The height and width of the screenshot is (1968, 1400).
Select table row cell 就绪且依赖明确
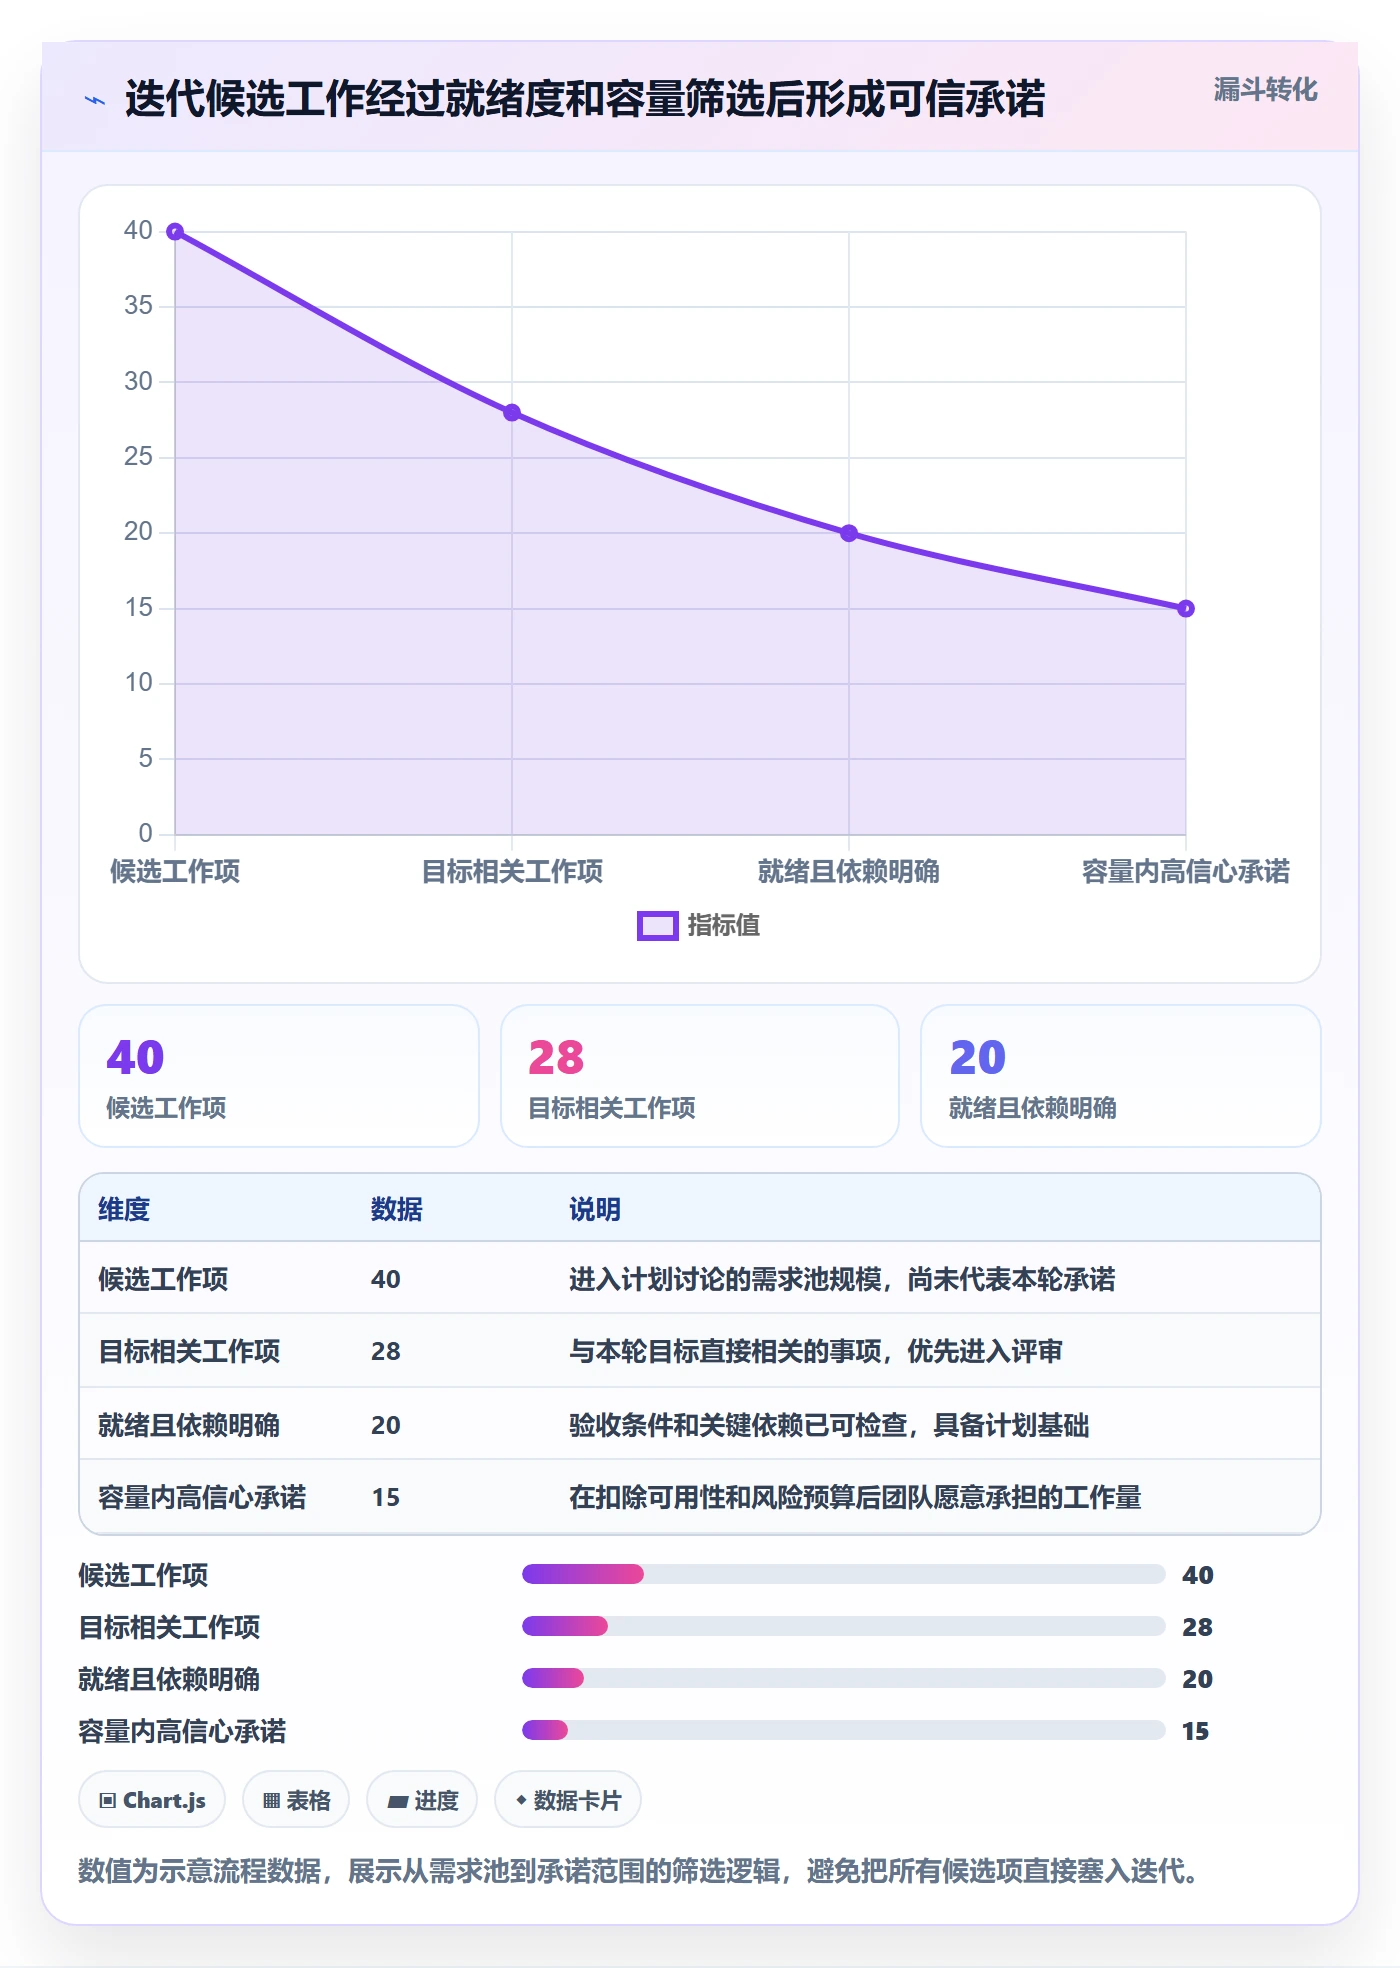point(189,1425)
